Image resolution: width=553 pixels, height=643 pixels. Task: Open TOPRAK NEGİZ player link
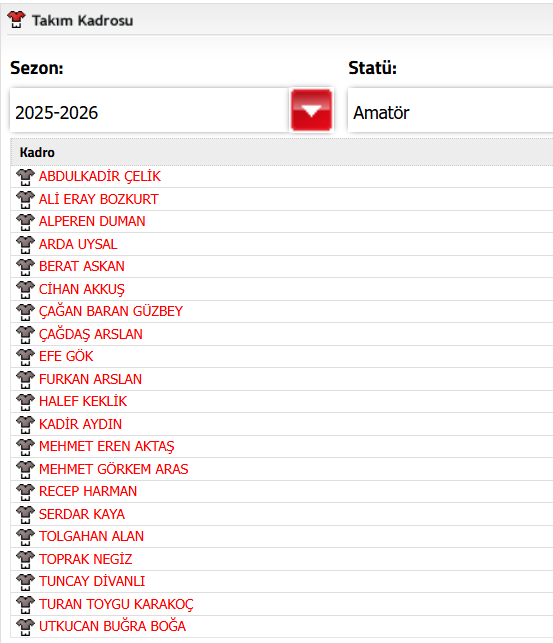point(85,559)
